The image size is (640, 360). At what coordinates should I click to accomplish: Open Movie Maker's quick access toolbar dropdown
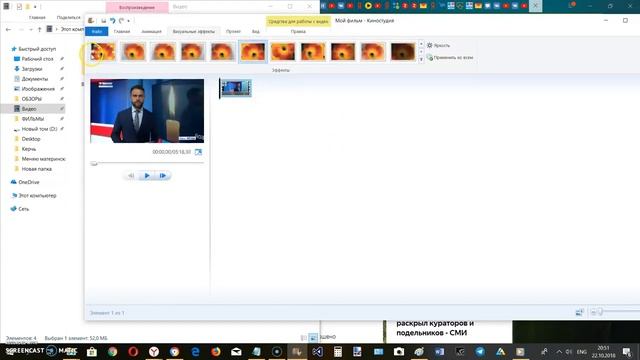(129, 21)
